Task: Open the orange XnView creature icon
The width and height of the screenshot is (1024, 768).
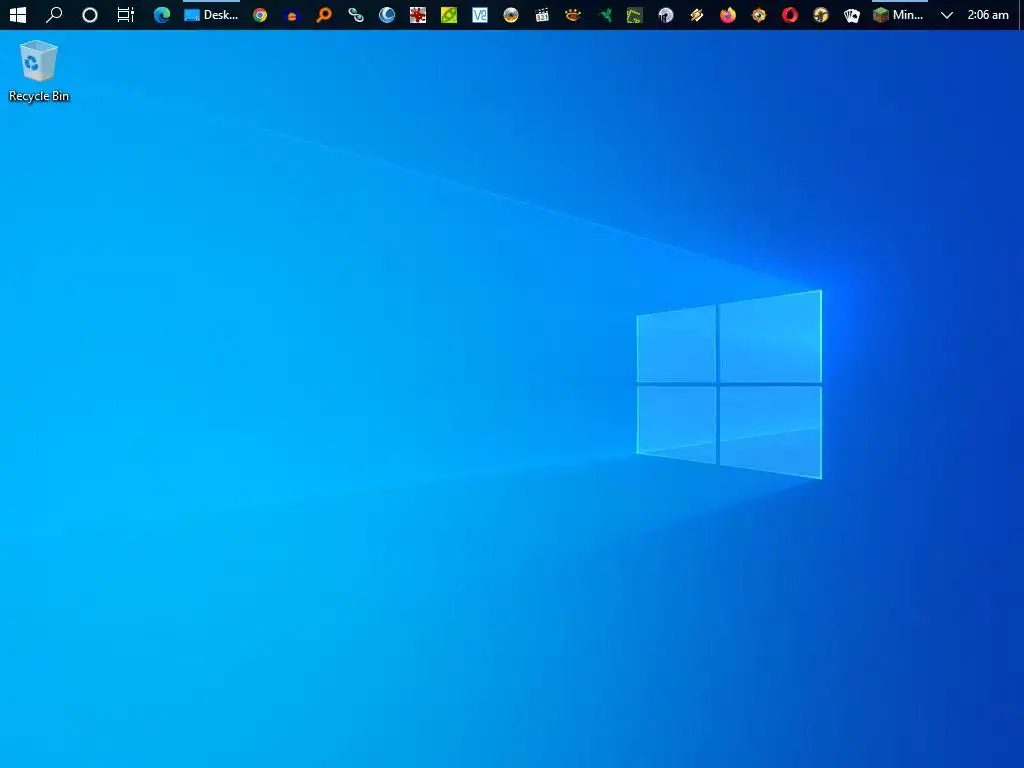Action: 573,14
